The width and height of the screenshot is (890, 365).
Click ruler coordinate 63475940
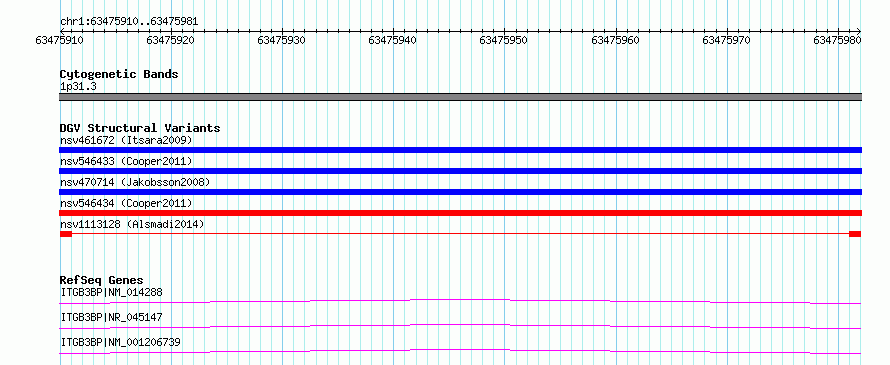pos(393,40)
